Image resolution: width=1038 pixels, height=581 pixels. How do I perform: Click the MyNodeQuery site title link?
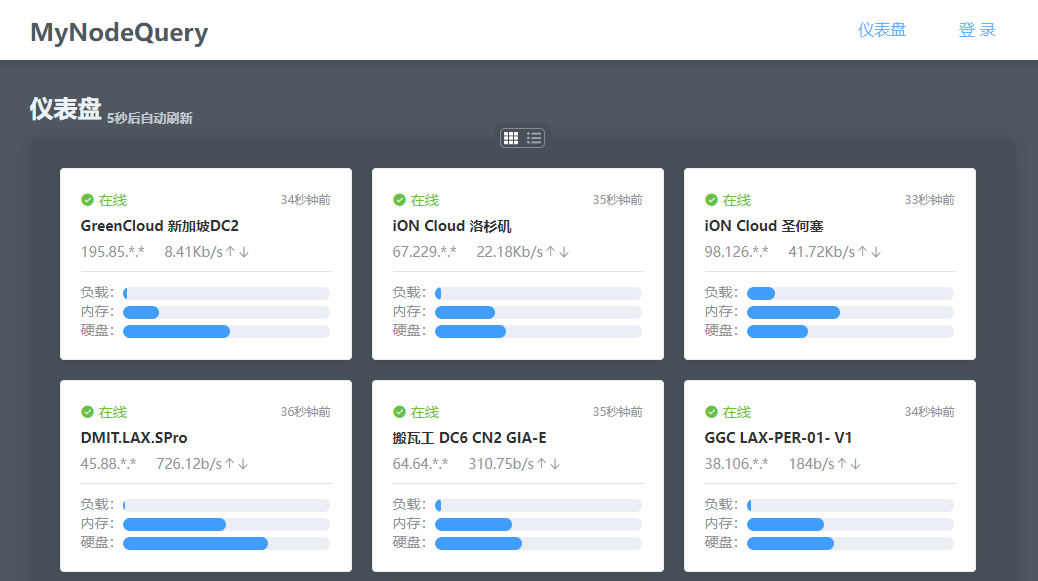119,32
